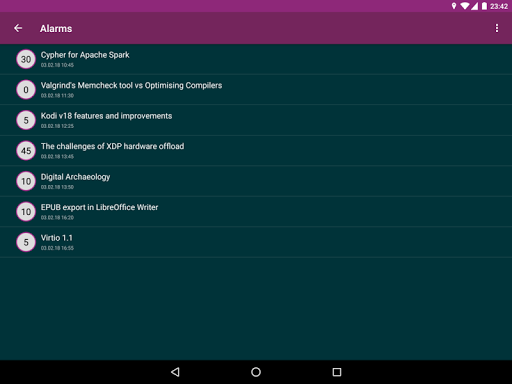
Task: Tap the location icon in status bar
Action: coord(454,6)
